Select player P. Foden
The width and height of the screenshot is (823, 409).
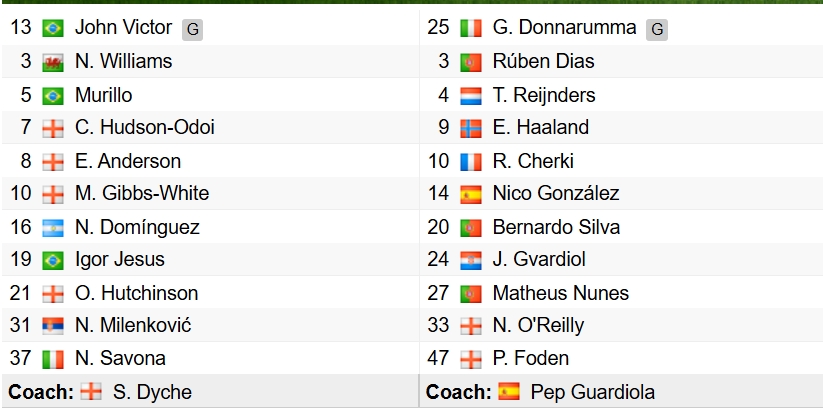click(x=530, y=359)
